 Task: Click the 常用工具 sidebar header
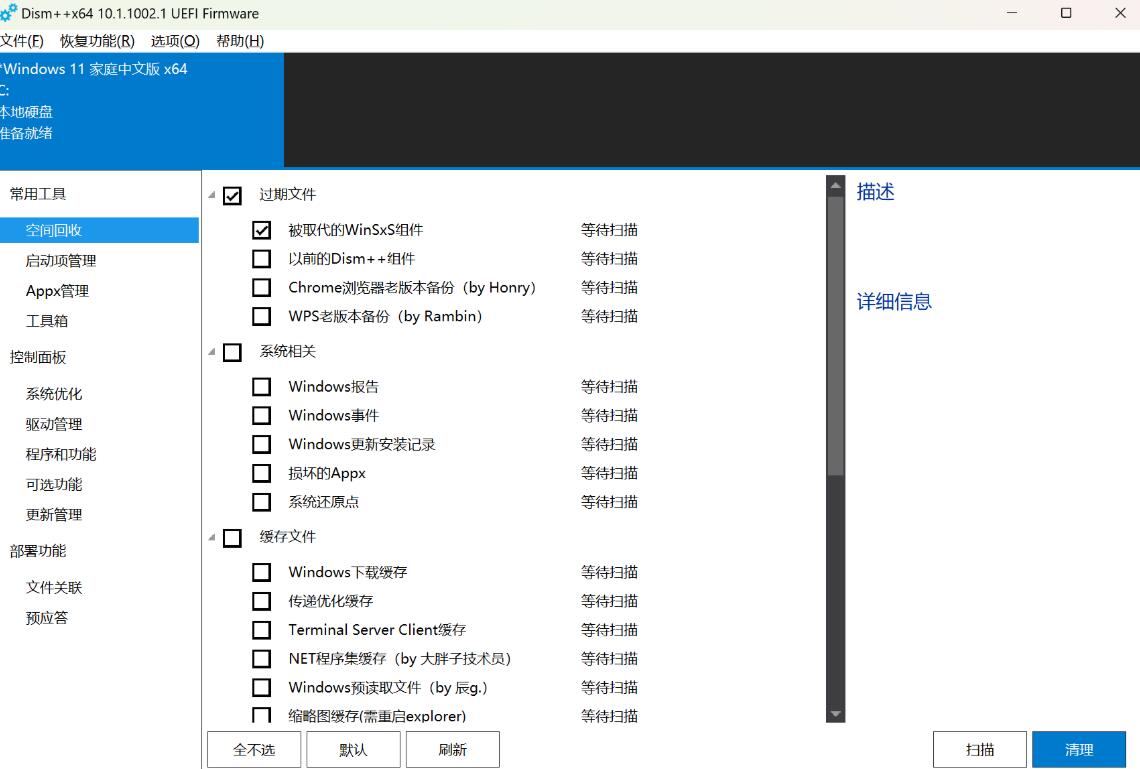pos(38,194)
